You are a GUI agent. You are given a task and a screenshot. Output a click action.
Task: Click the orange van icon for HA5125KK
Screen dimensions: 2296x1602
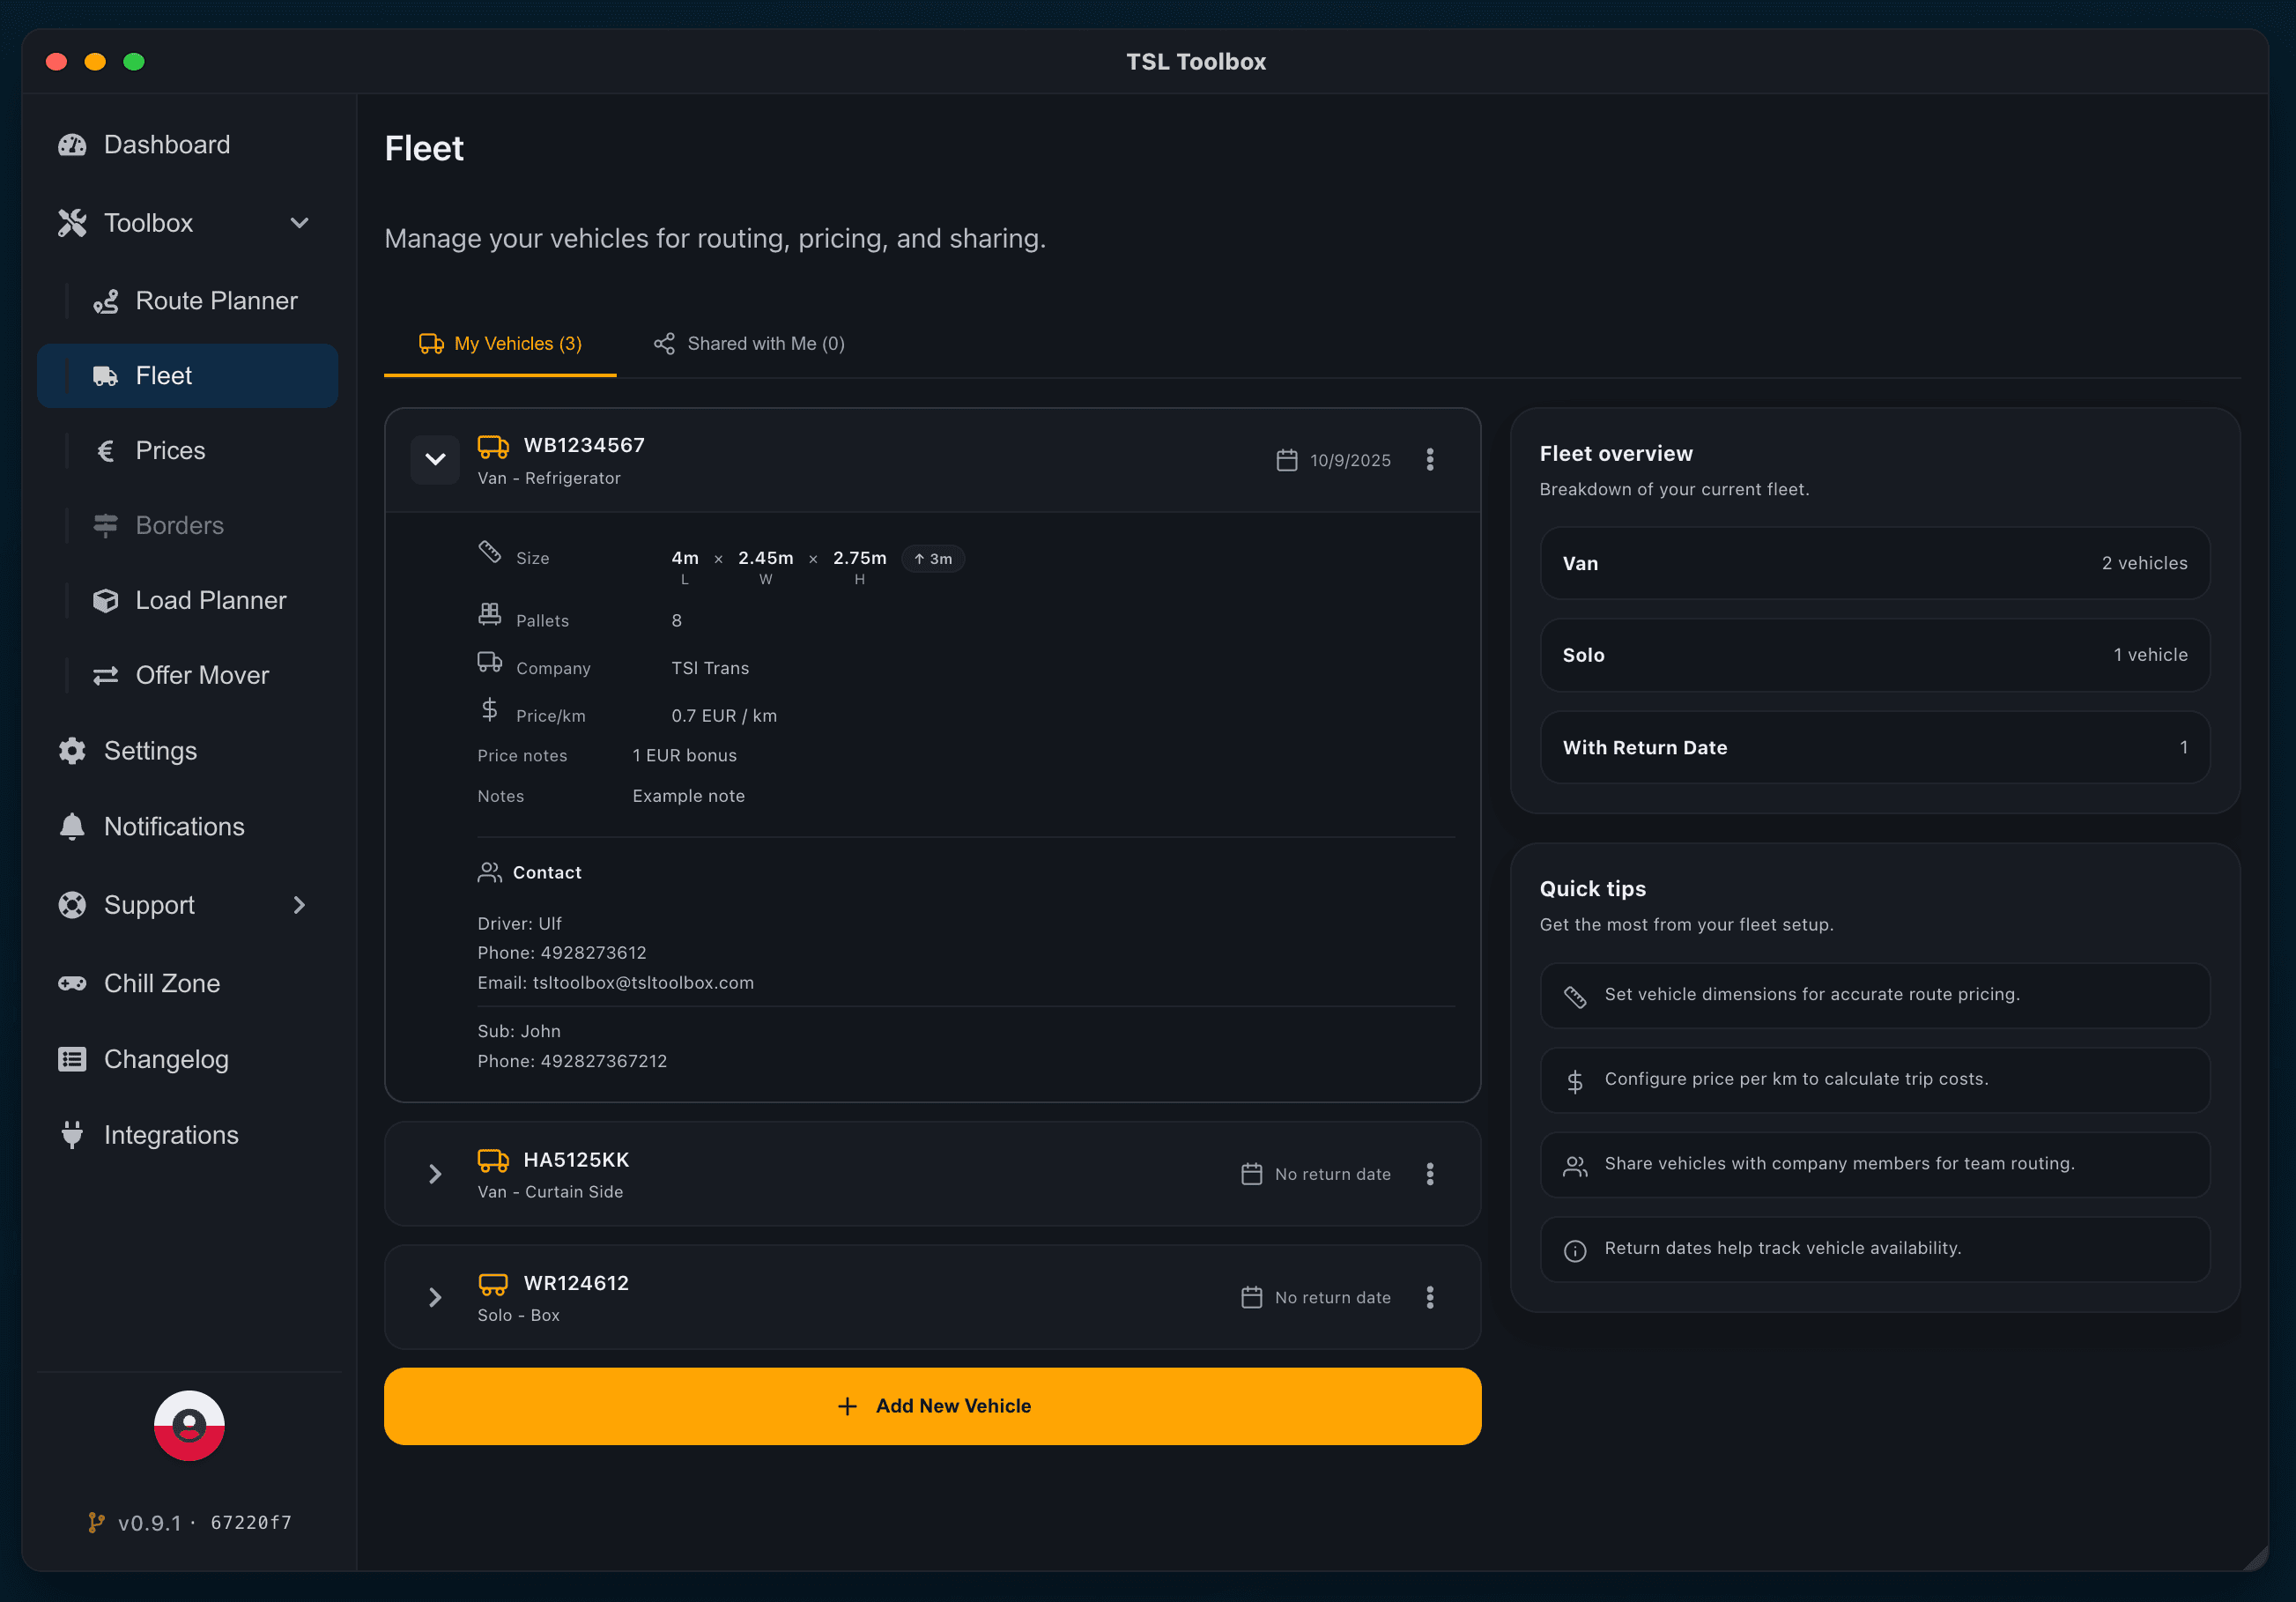tap(493, 1160)
